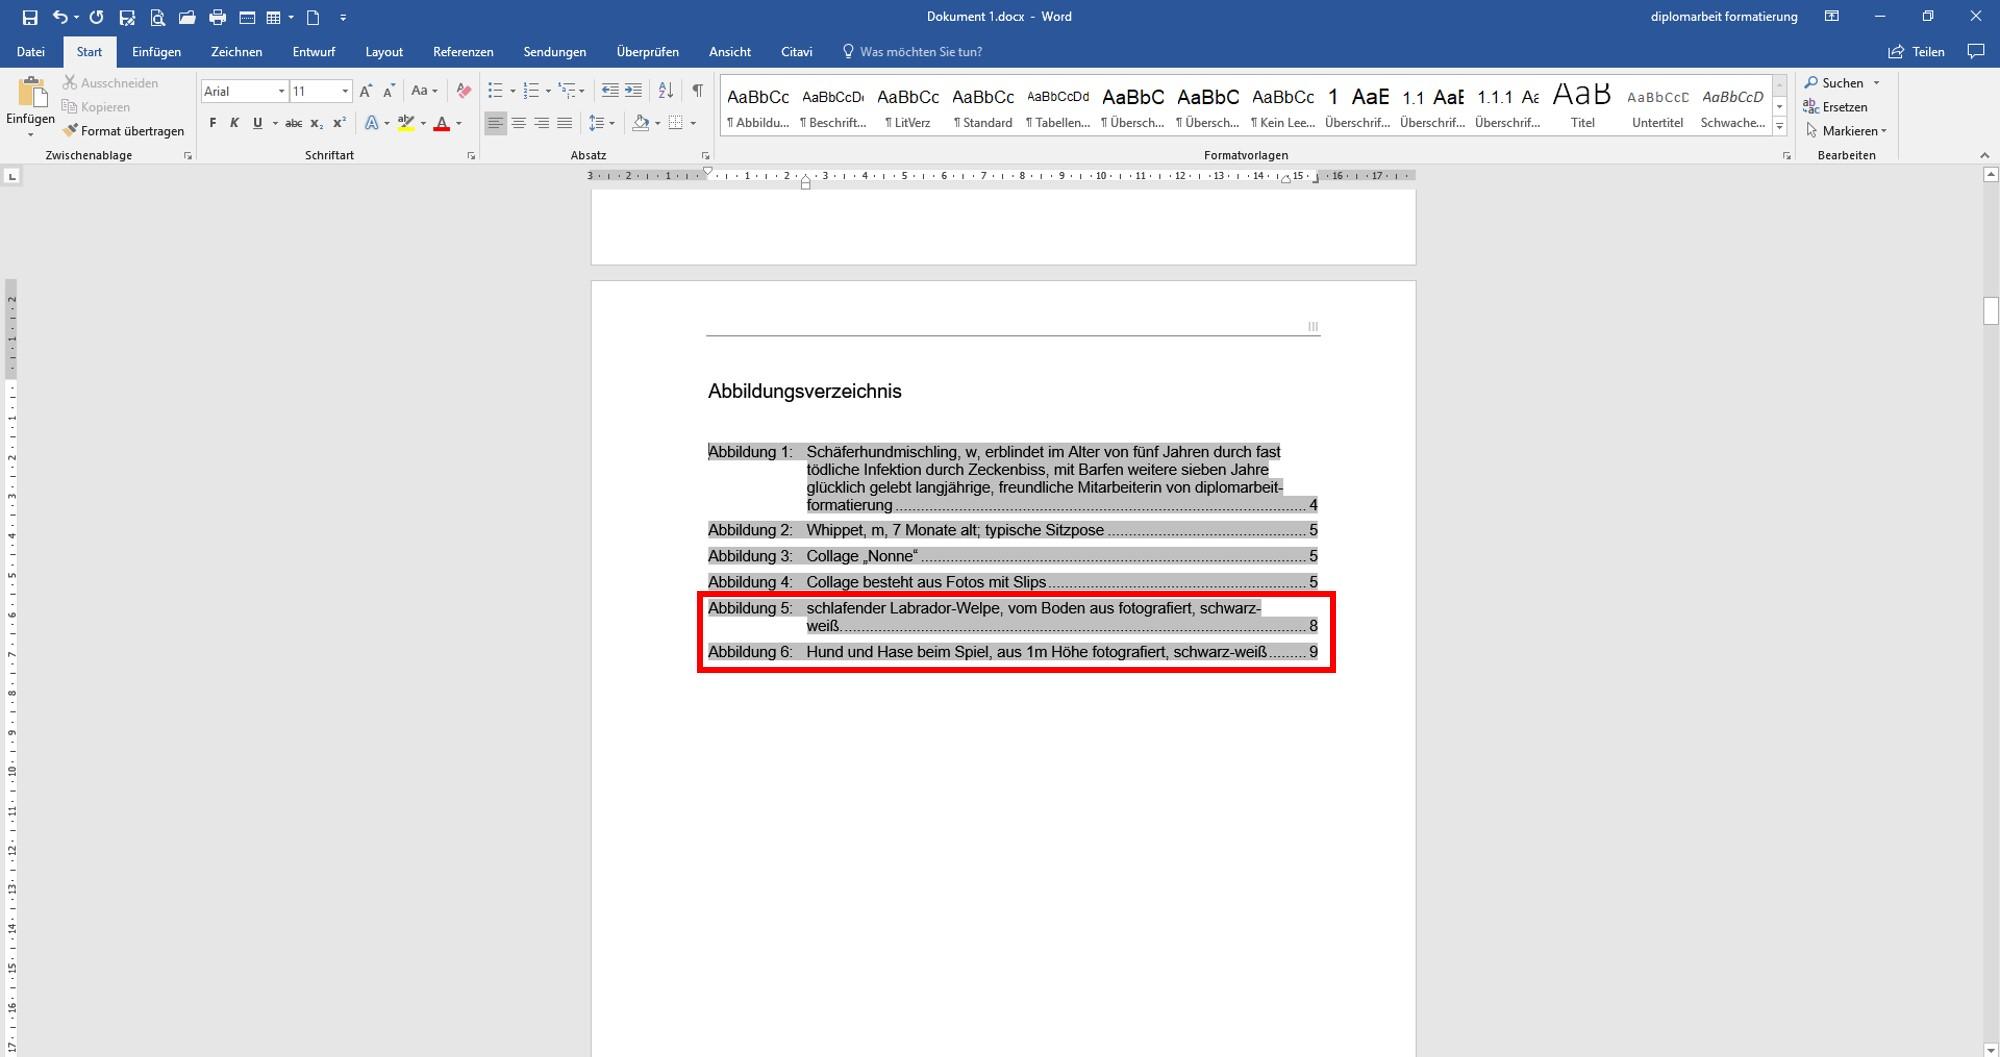Screen dimensions: 2000x1057
Task: Toggle superscript formatting
Action: [x=339, y=123]
